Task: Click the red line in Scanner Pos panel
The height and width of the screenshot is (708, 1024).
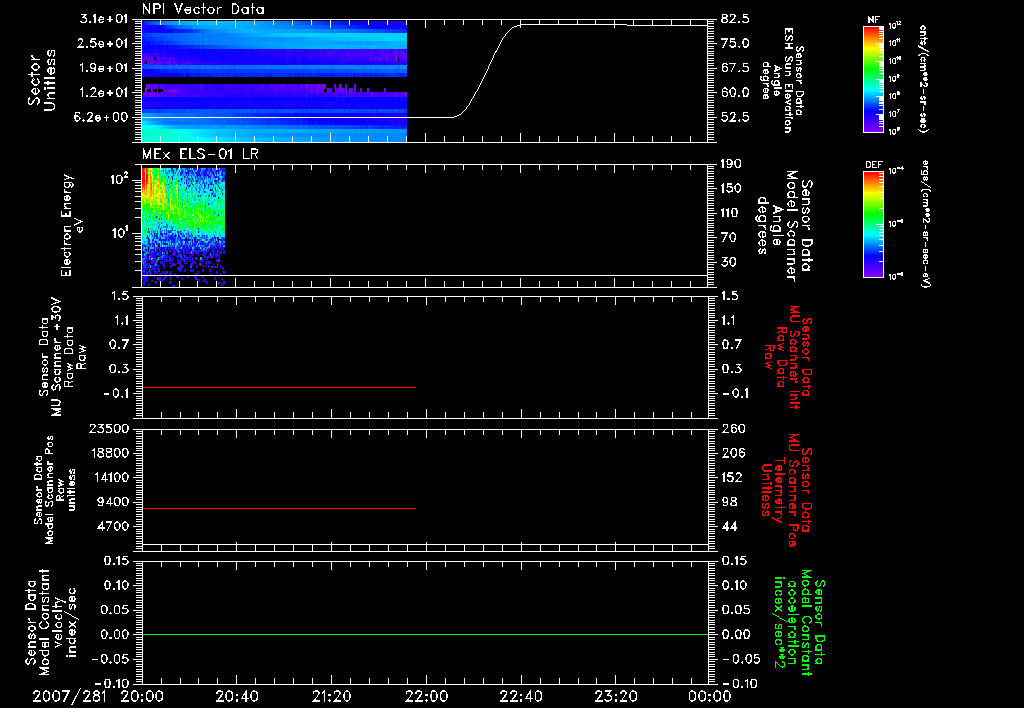Action: 279,508
